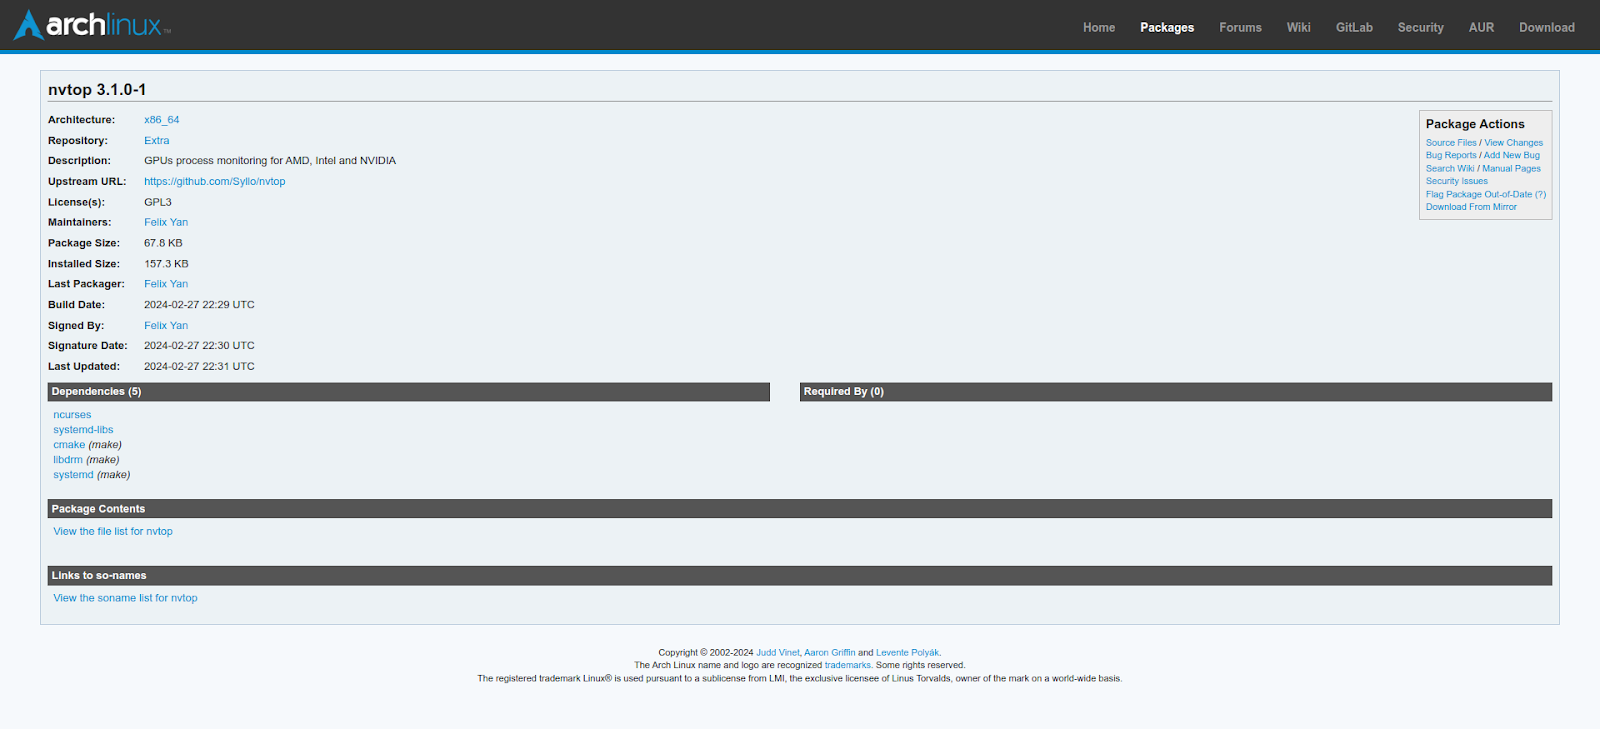Click Felix Yan in Last Packager row
Image resolution: width=1600 pixels, height=729 pixels.
[x=166, y=284]
